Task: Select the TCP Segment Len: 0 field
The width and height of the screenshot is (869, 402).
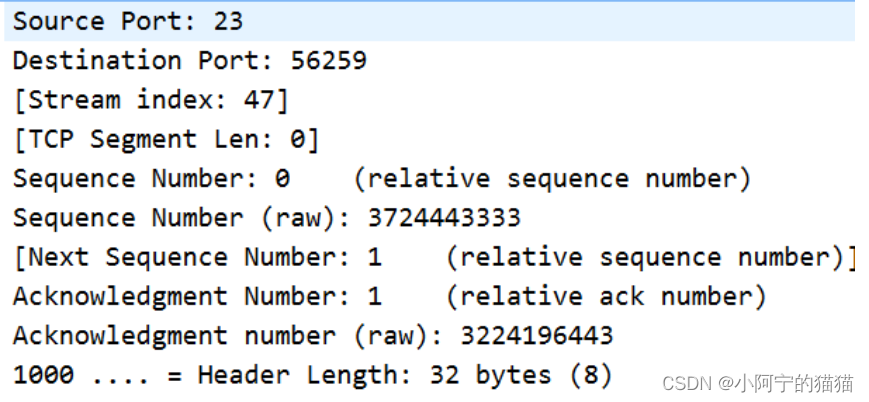Action: 430,139
